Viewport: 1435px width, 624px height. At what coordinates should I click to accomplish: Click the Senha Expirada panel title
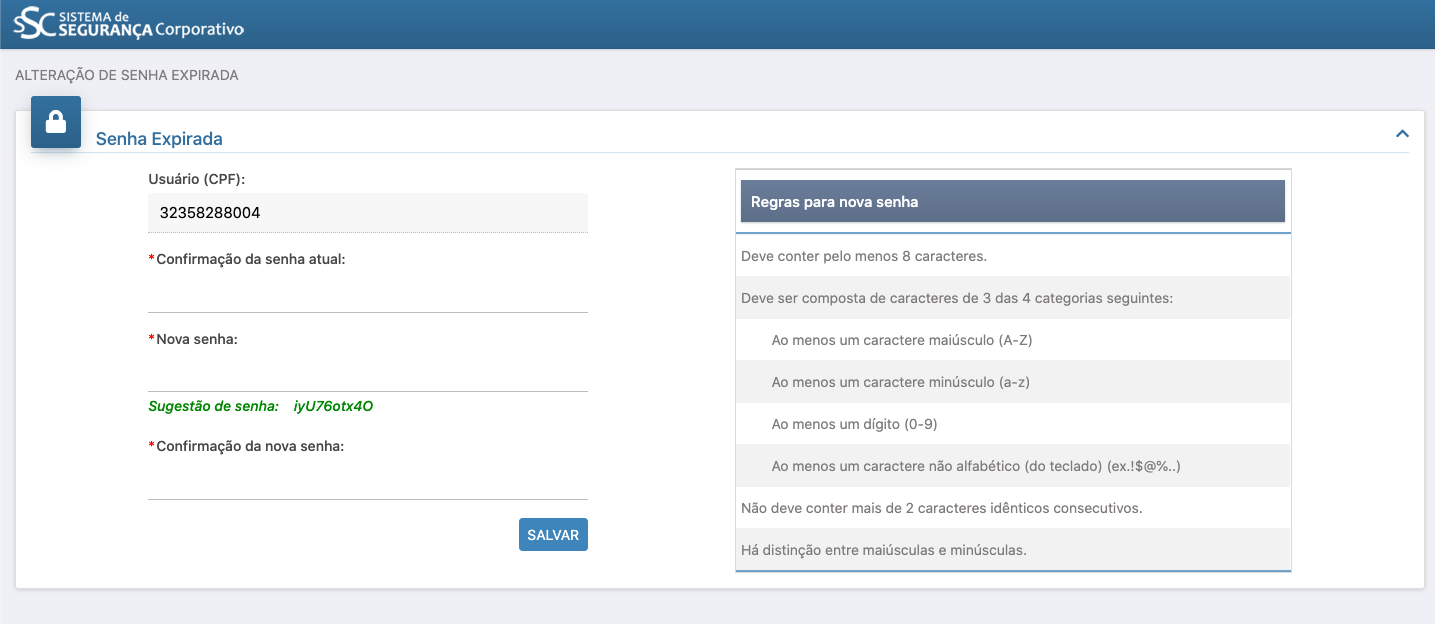click(159, 139)
